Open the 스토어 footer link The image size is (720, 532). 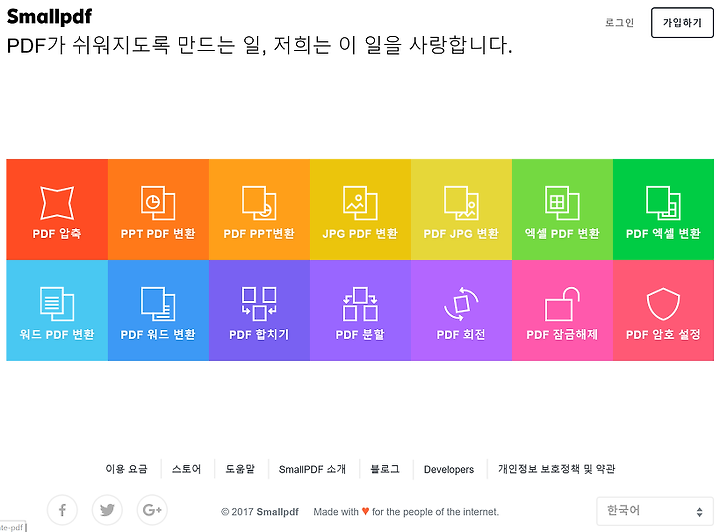pos(186,469)
